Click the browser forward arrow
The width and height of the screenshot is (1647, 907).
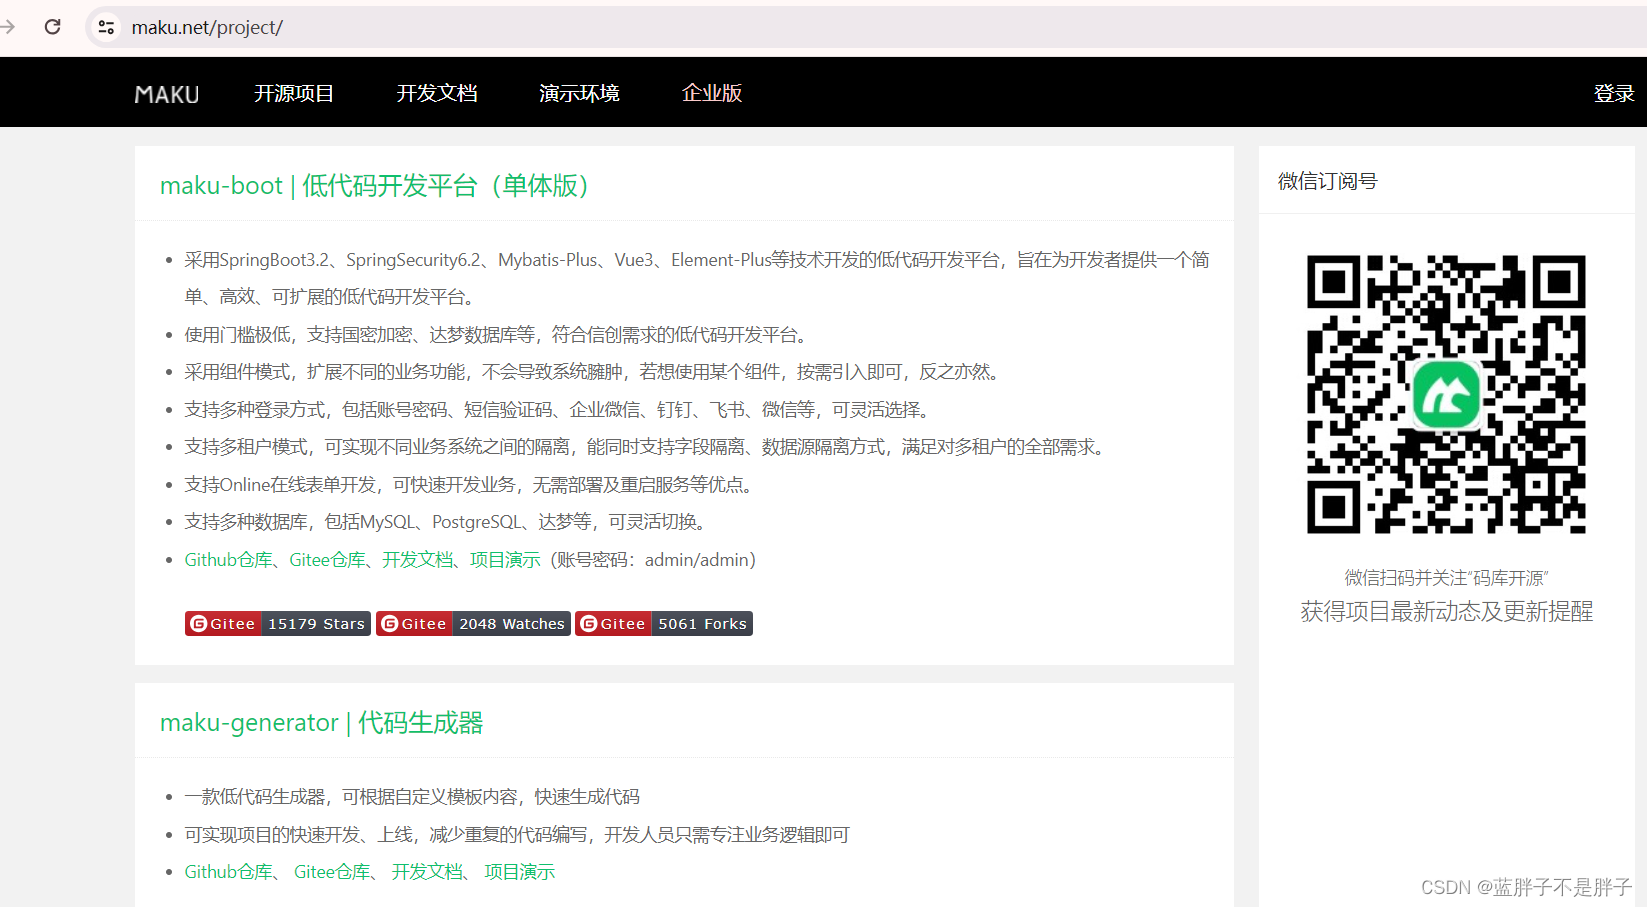pyautogui.click(x=7, y=27)
